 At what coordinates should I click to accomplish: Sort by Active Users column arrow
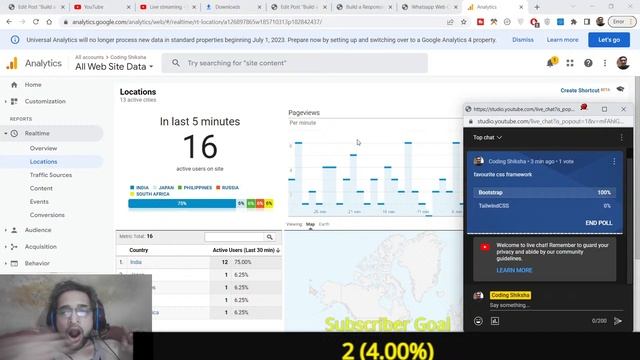[x=278, y=250]
